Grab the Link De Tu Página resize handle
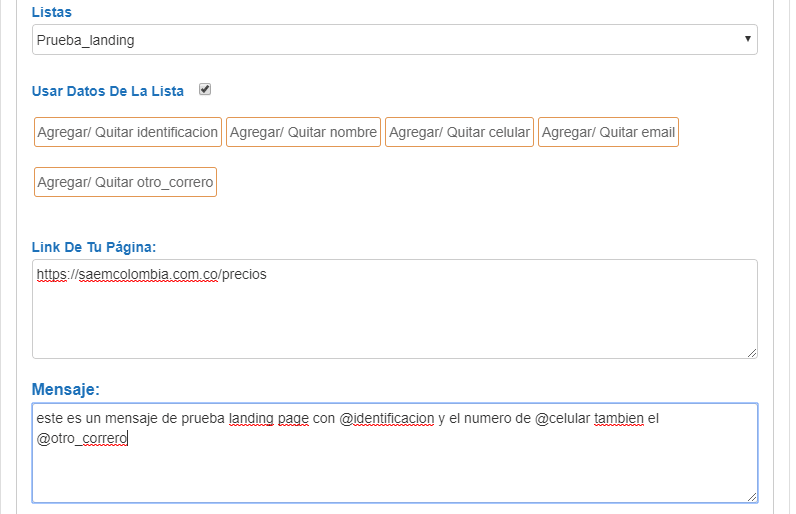The height and width of the screenshot is (514, 796). (x=752, y=353)
